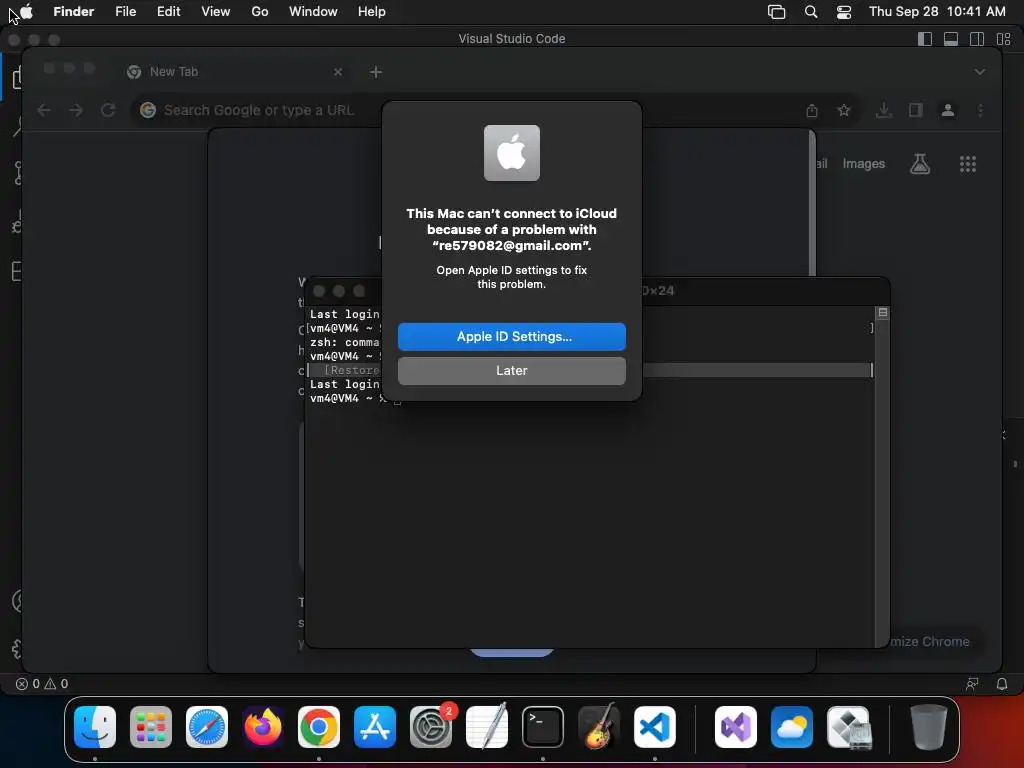1024x768 pixels.
Task: Share this page in Chrome
Action: (812, 110)
